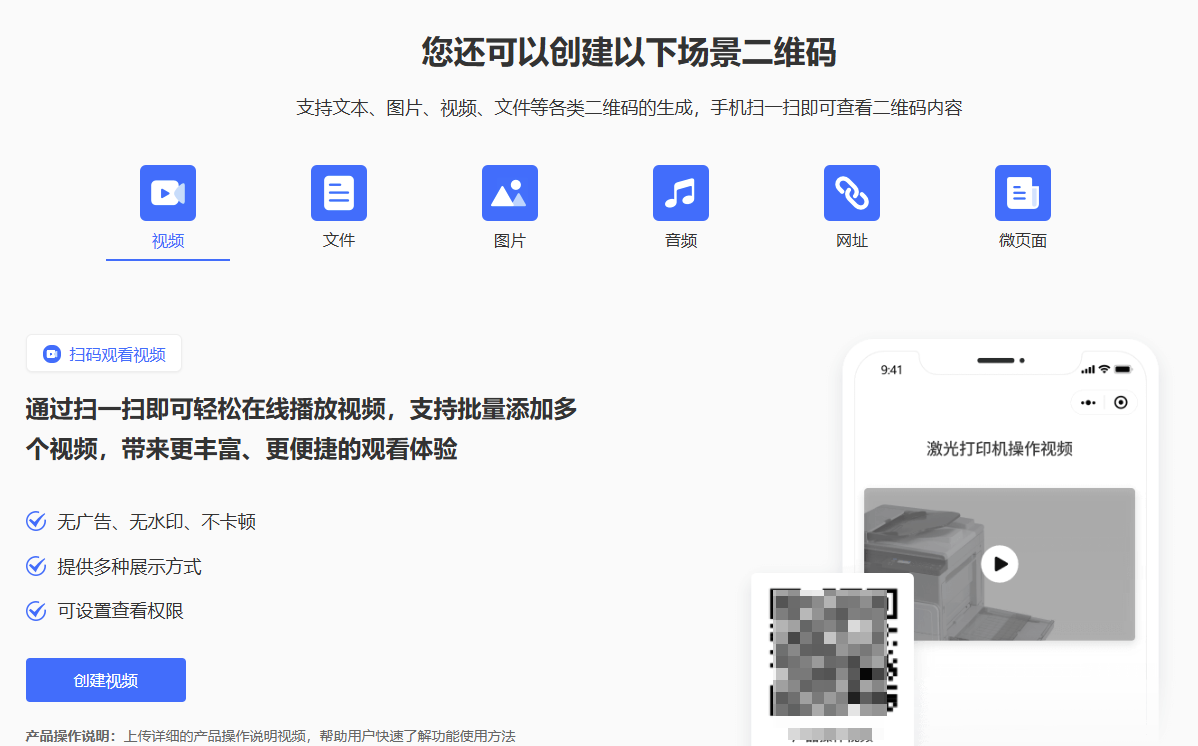Screen dimensions: 1198x746
Task: Click the 扫码观看视频 tag button
Action: pos(104,354)
